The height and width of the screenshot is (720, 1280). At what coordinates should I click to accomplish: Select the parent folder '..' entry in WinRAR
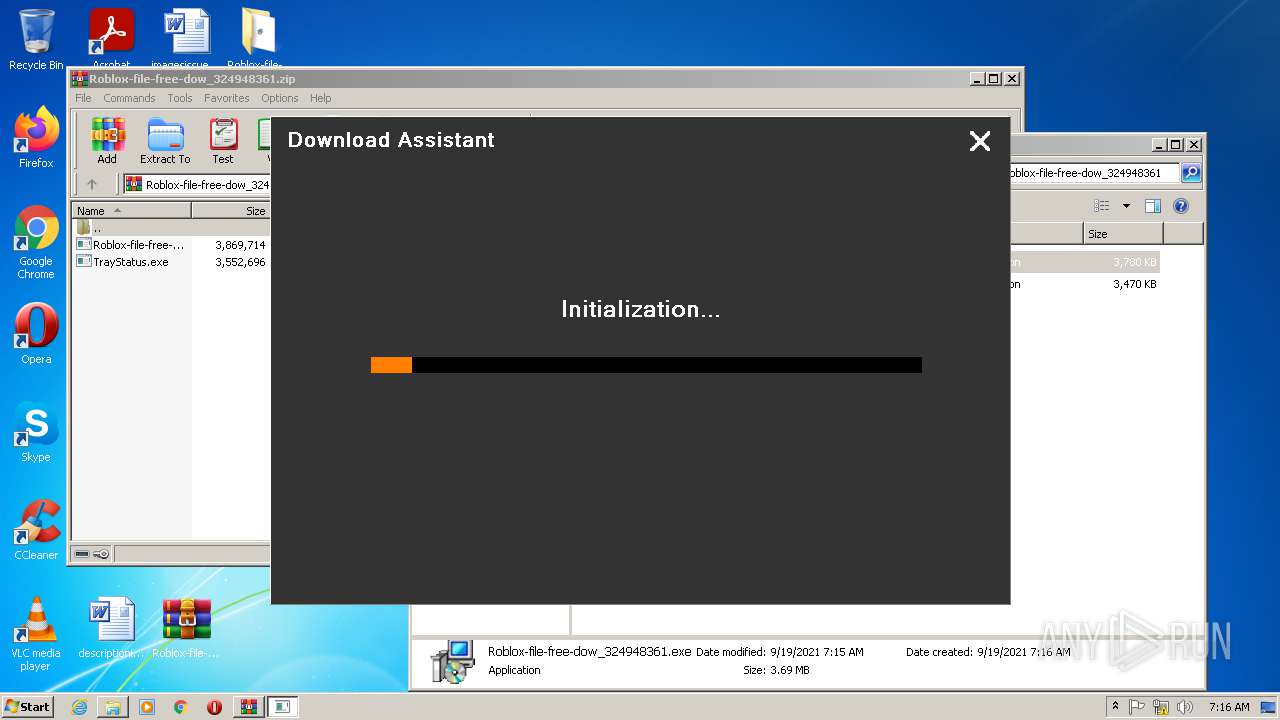tap(171, 228)
